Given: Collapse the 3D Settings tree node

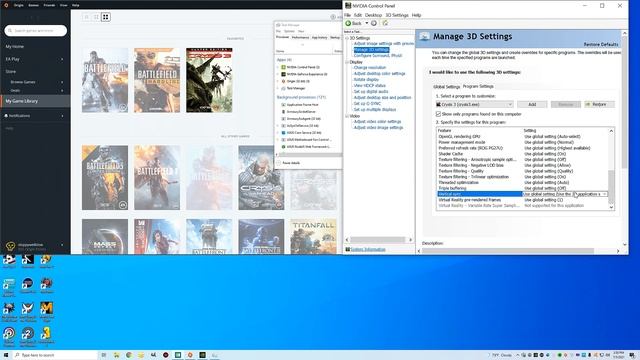Looking at the screenshot, I should (347, 38).
